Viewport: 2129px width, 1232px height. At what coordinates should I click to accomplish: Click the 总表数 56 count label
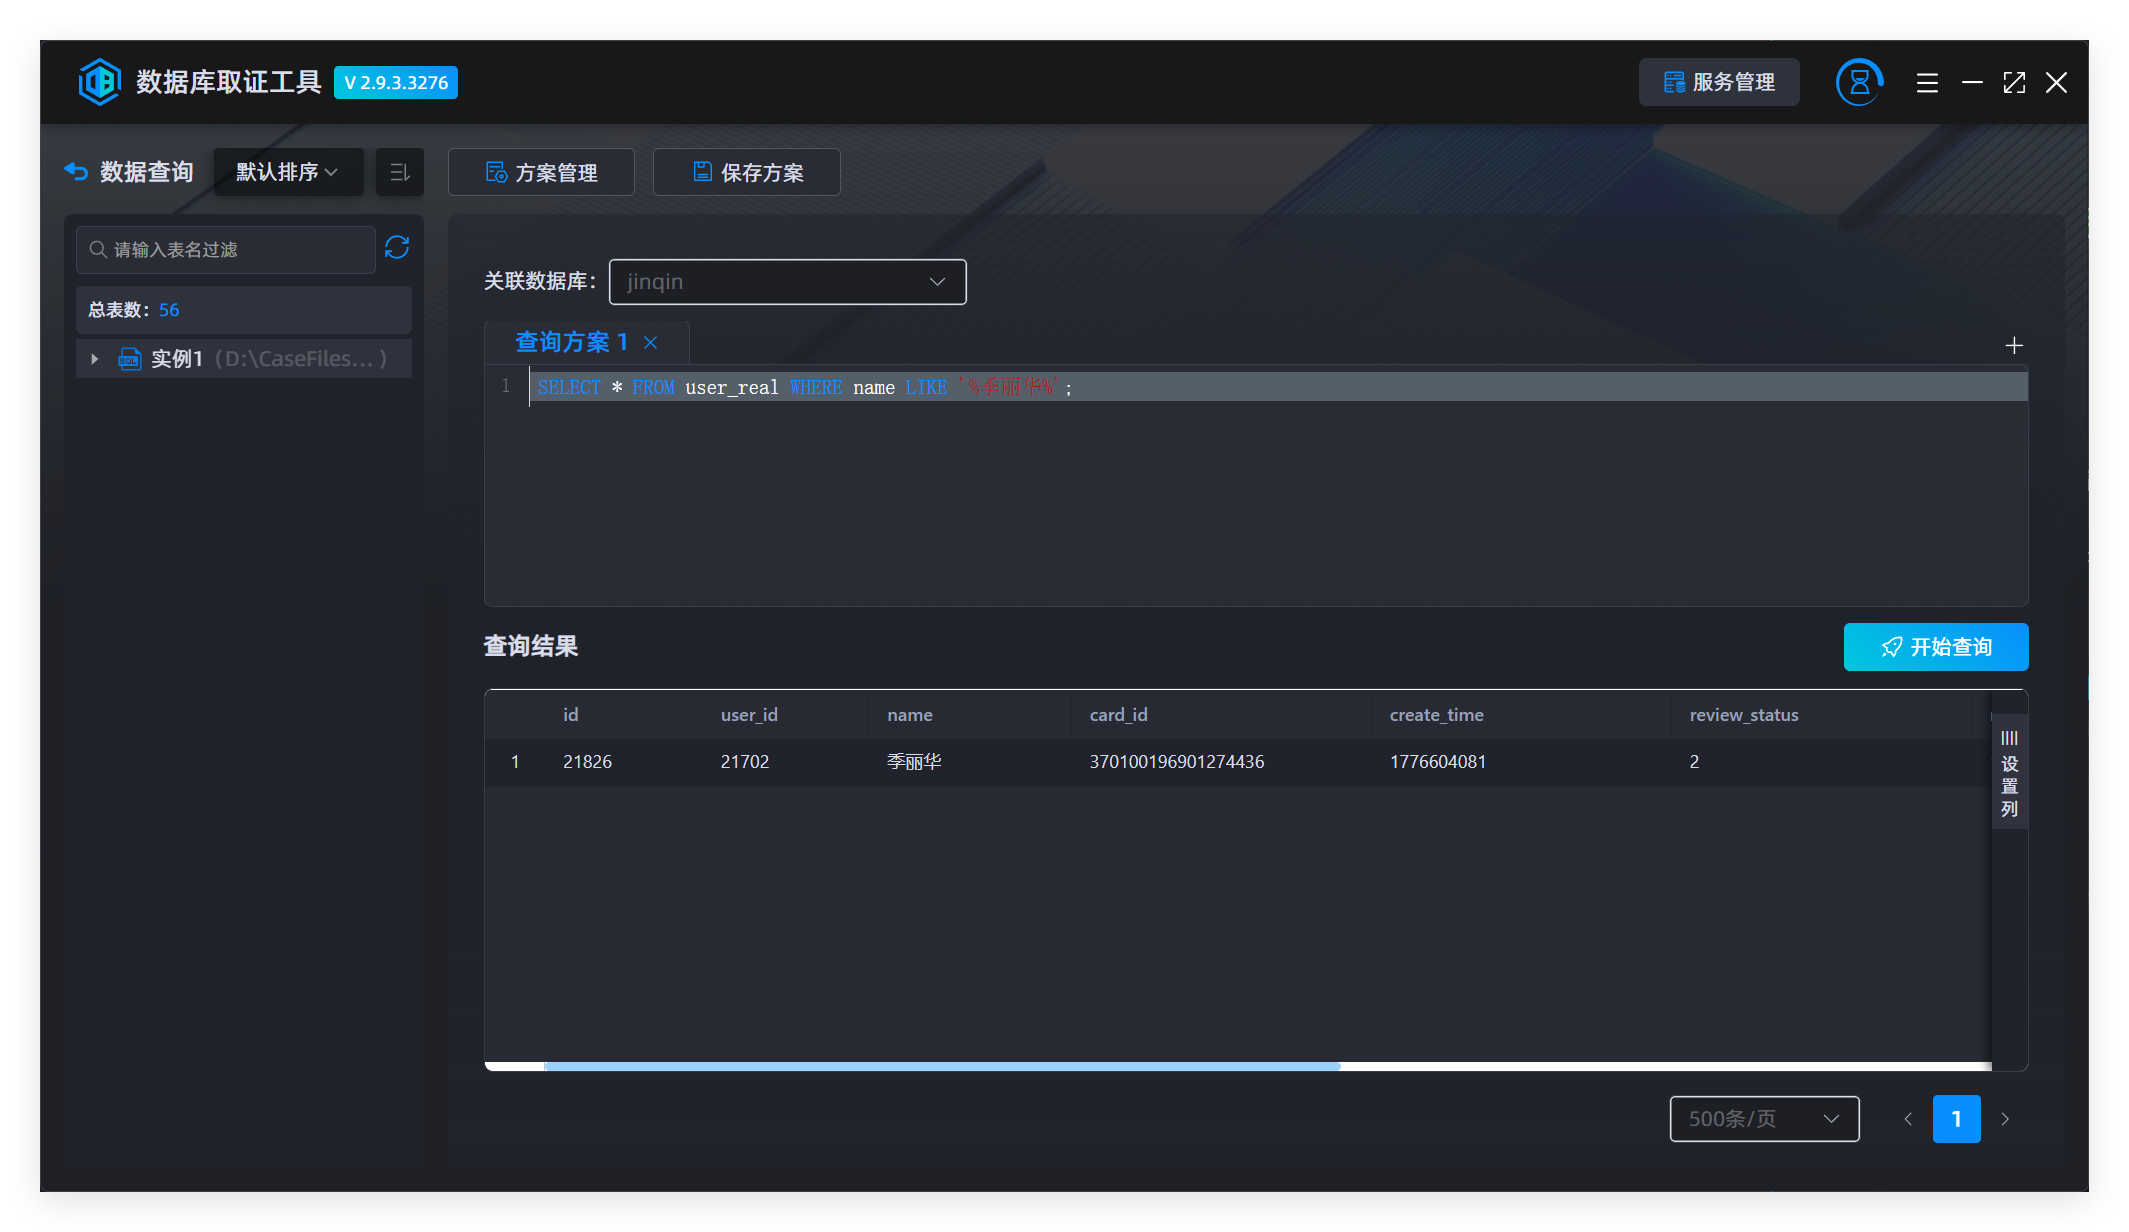134,310
